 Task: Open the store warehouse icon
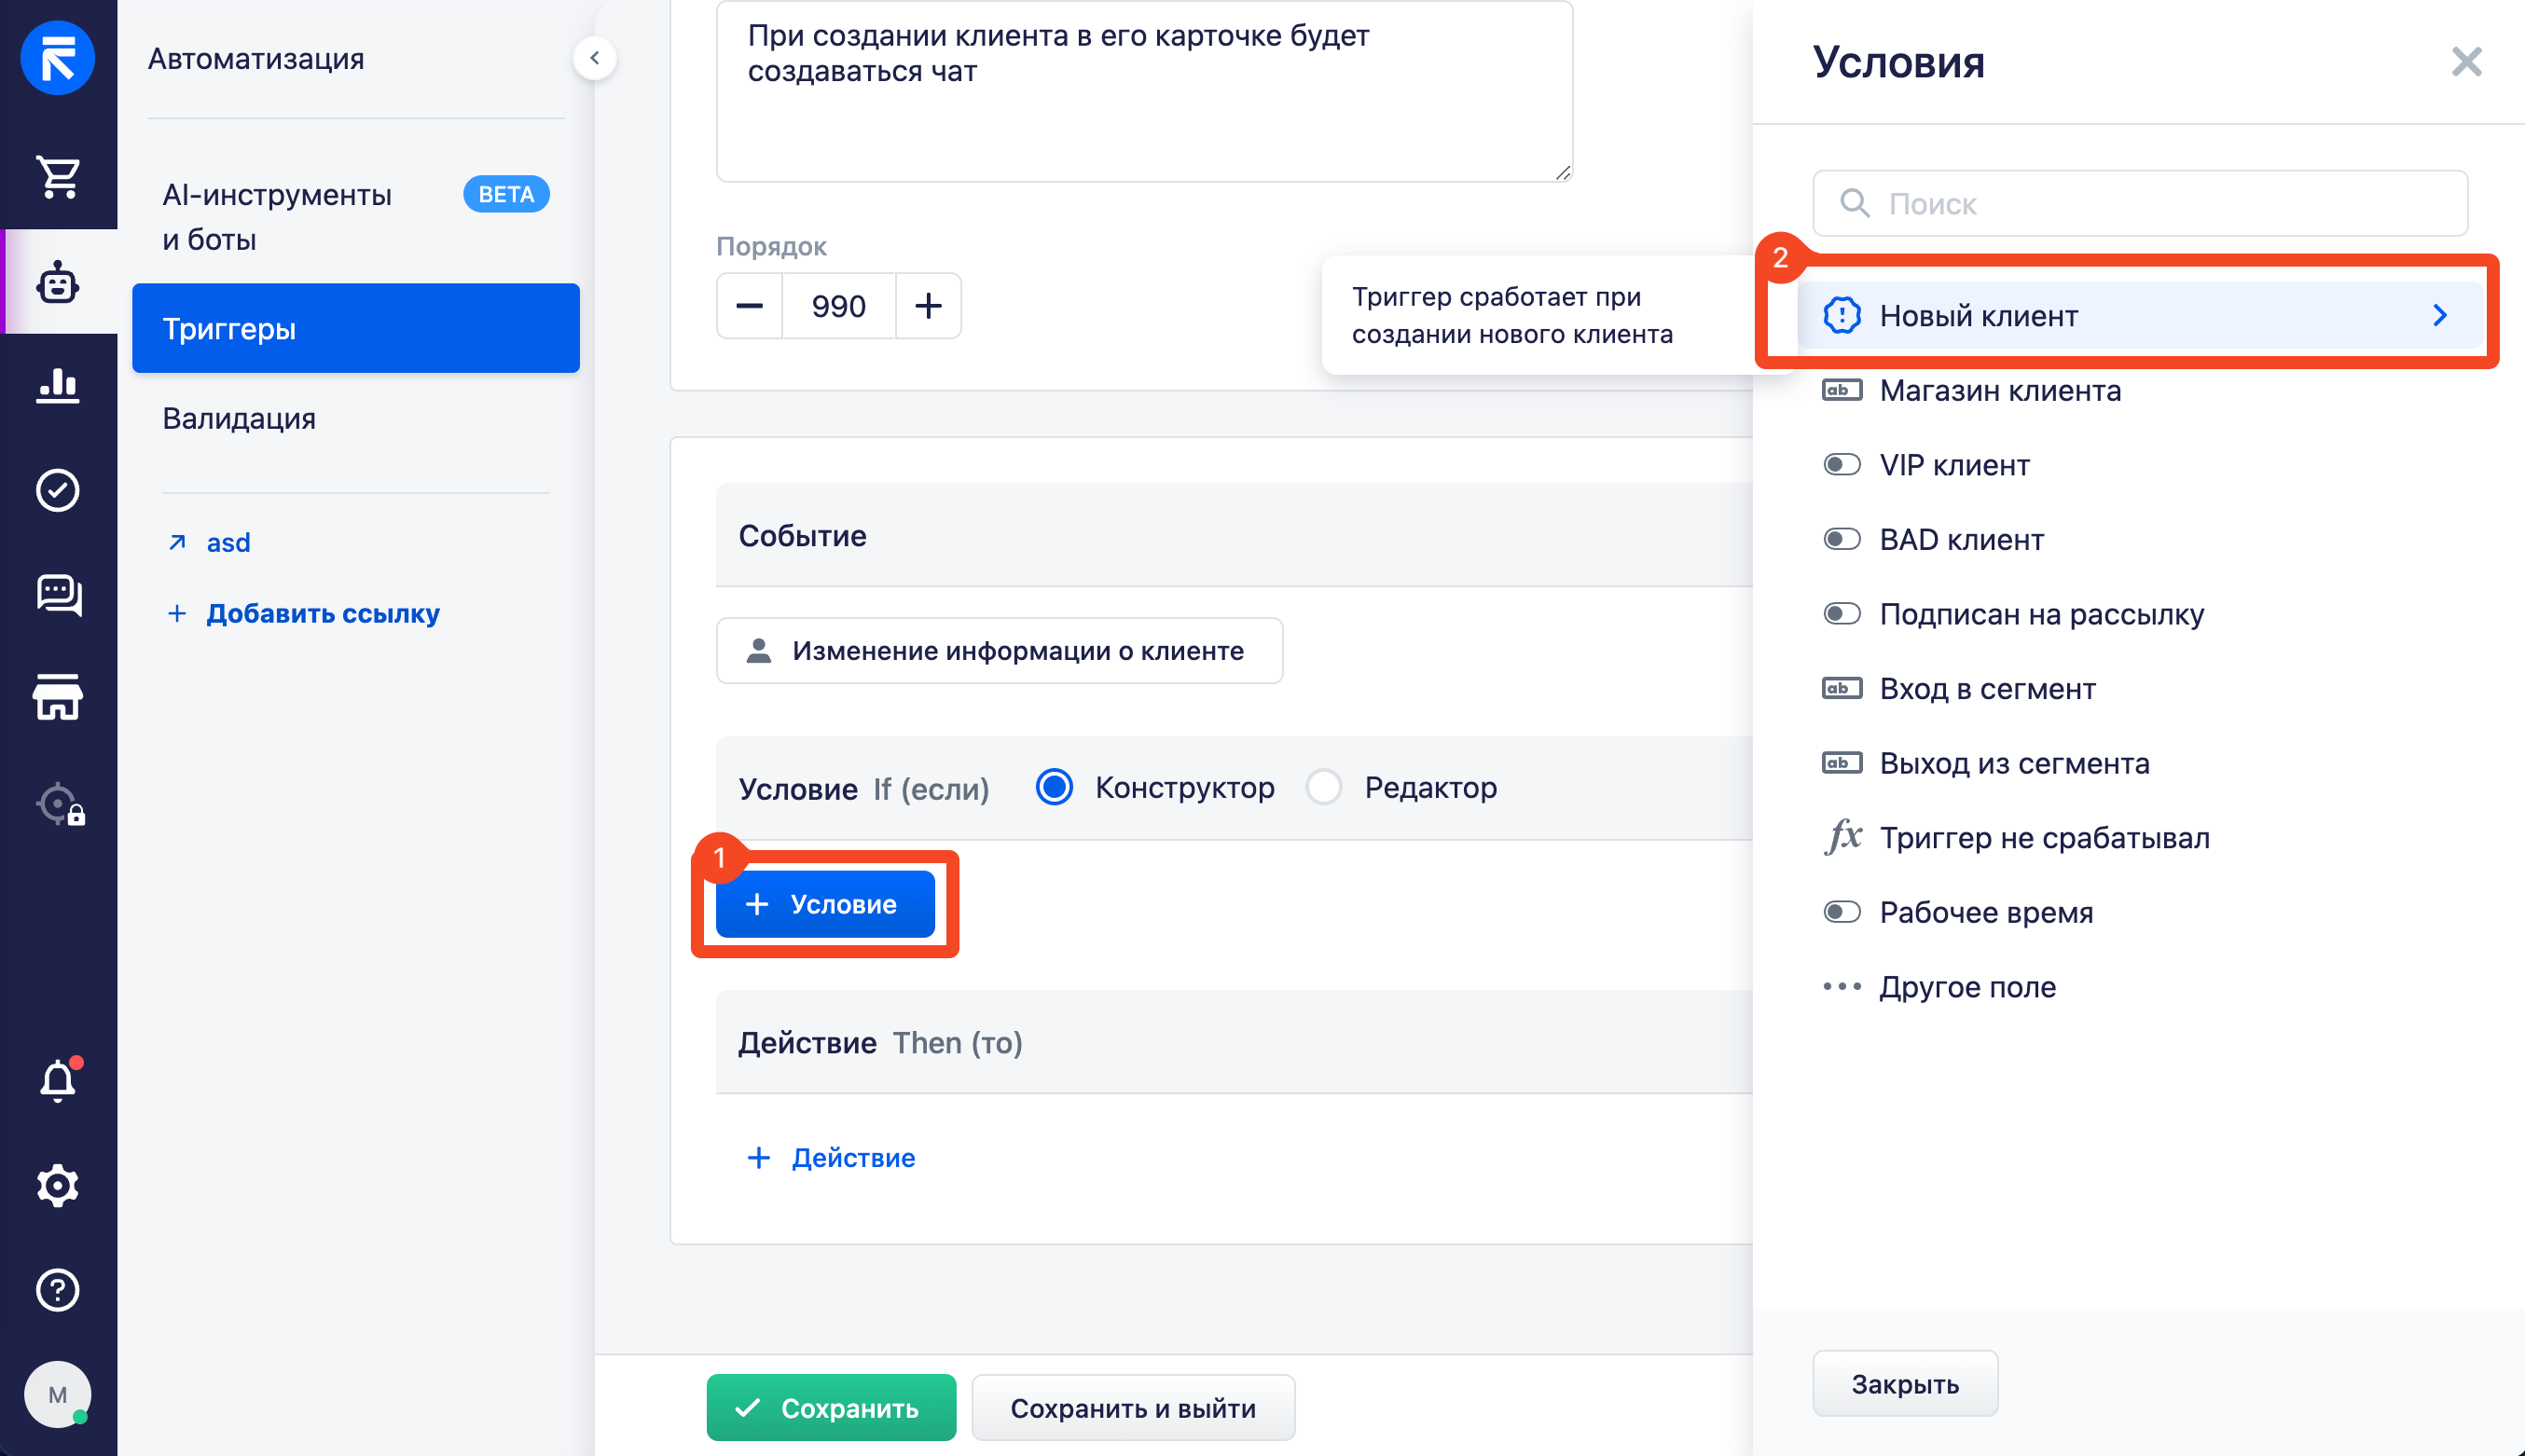pyautogui.click(x=58, y=697)
